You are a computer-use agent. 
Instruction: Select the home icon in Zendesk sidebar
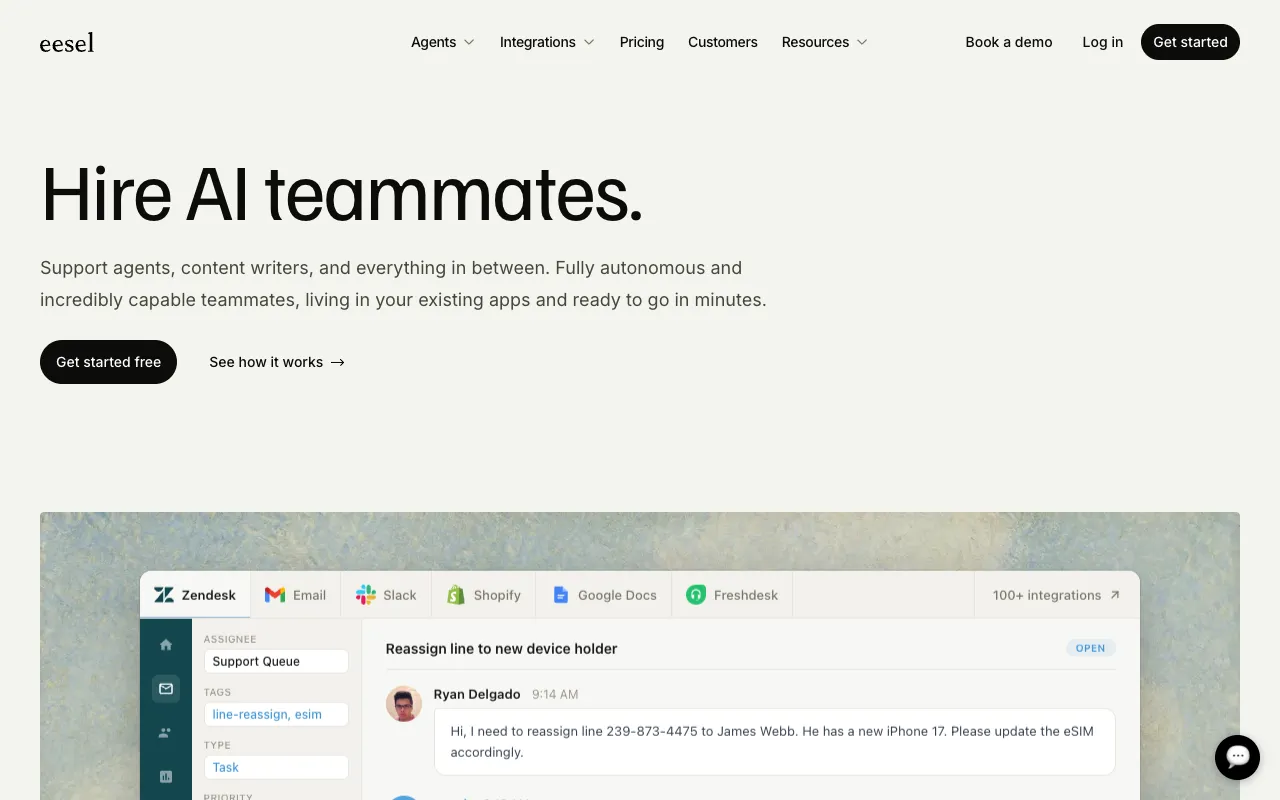tap(166, 645)
